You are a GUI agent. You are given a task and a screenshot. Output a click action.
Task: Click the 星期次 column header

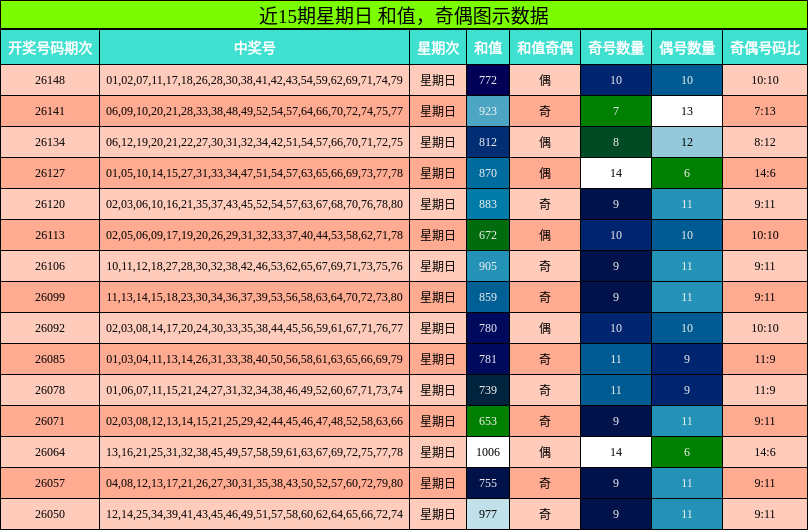[x=438, y=47]
